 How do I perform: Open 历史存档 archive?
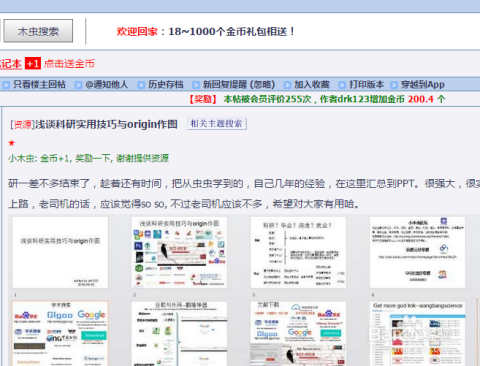(166, 84)
